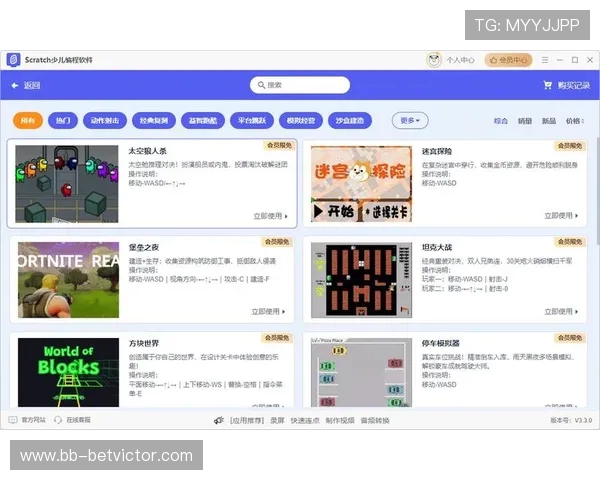Image resolution: width=600 pixels, height=480 pixels.
Task: Filter by 动作射击 category
Action: (x=105, y=121)
